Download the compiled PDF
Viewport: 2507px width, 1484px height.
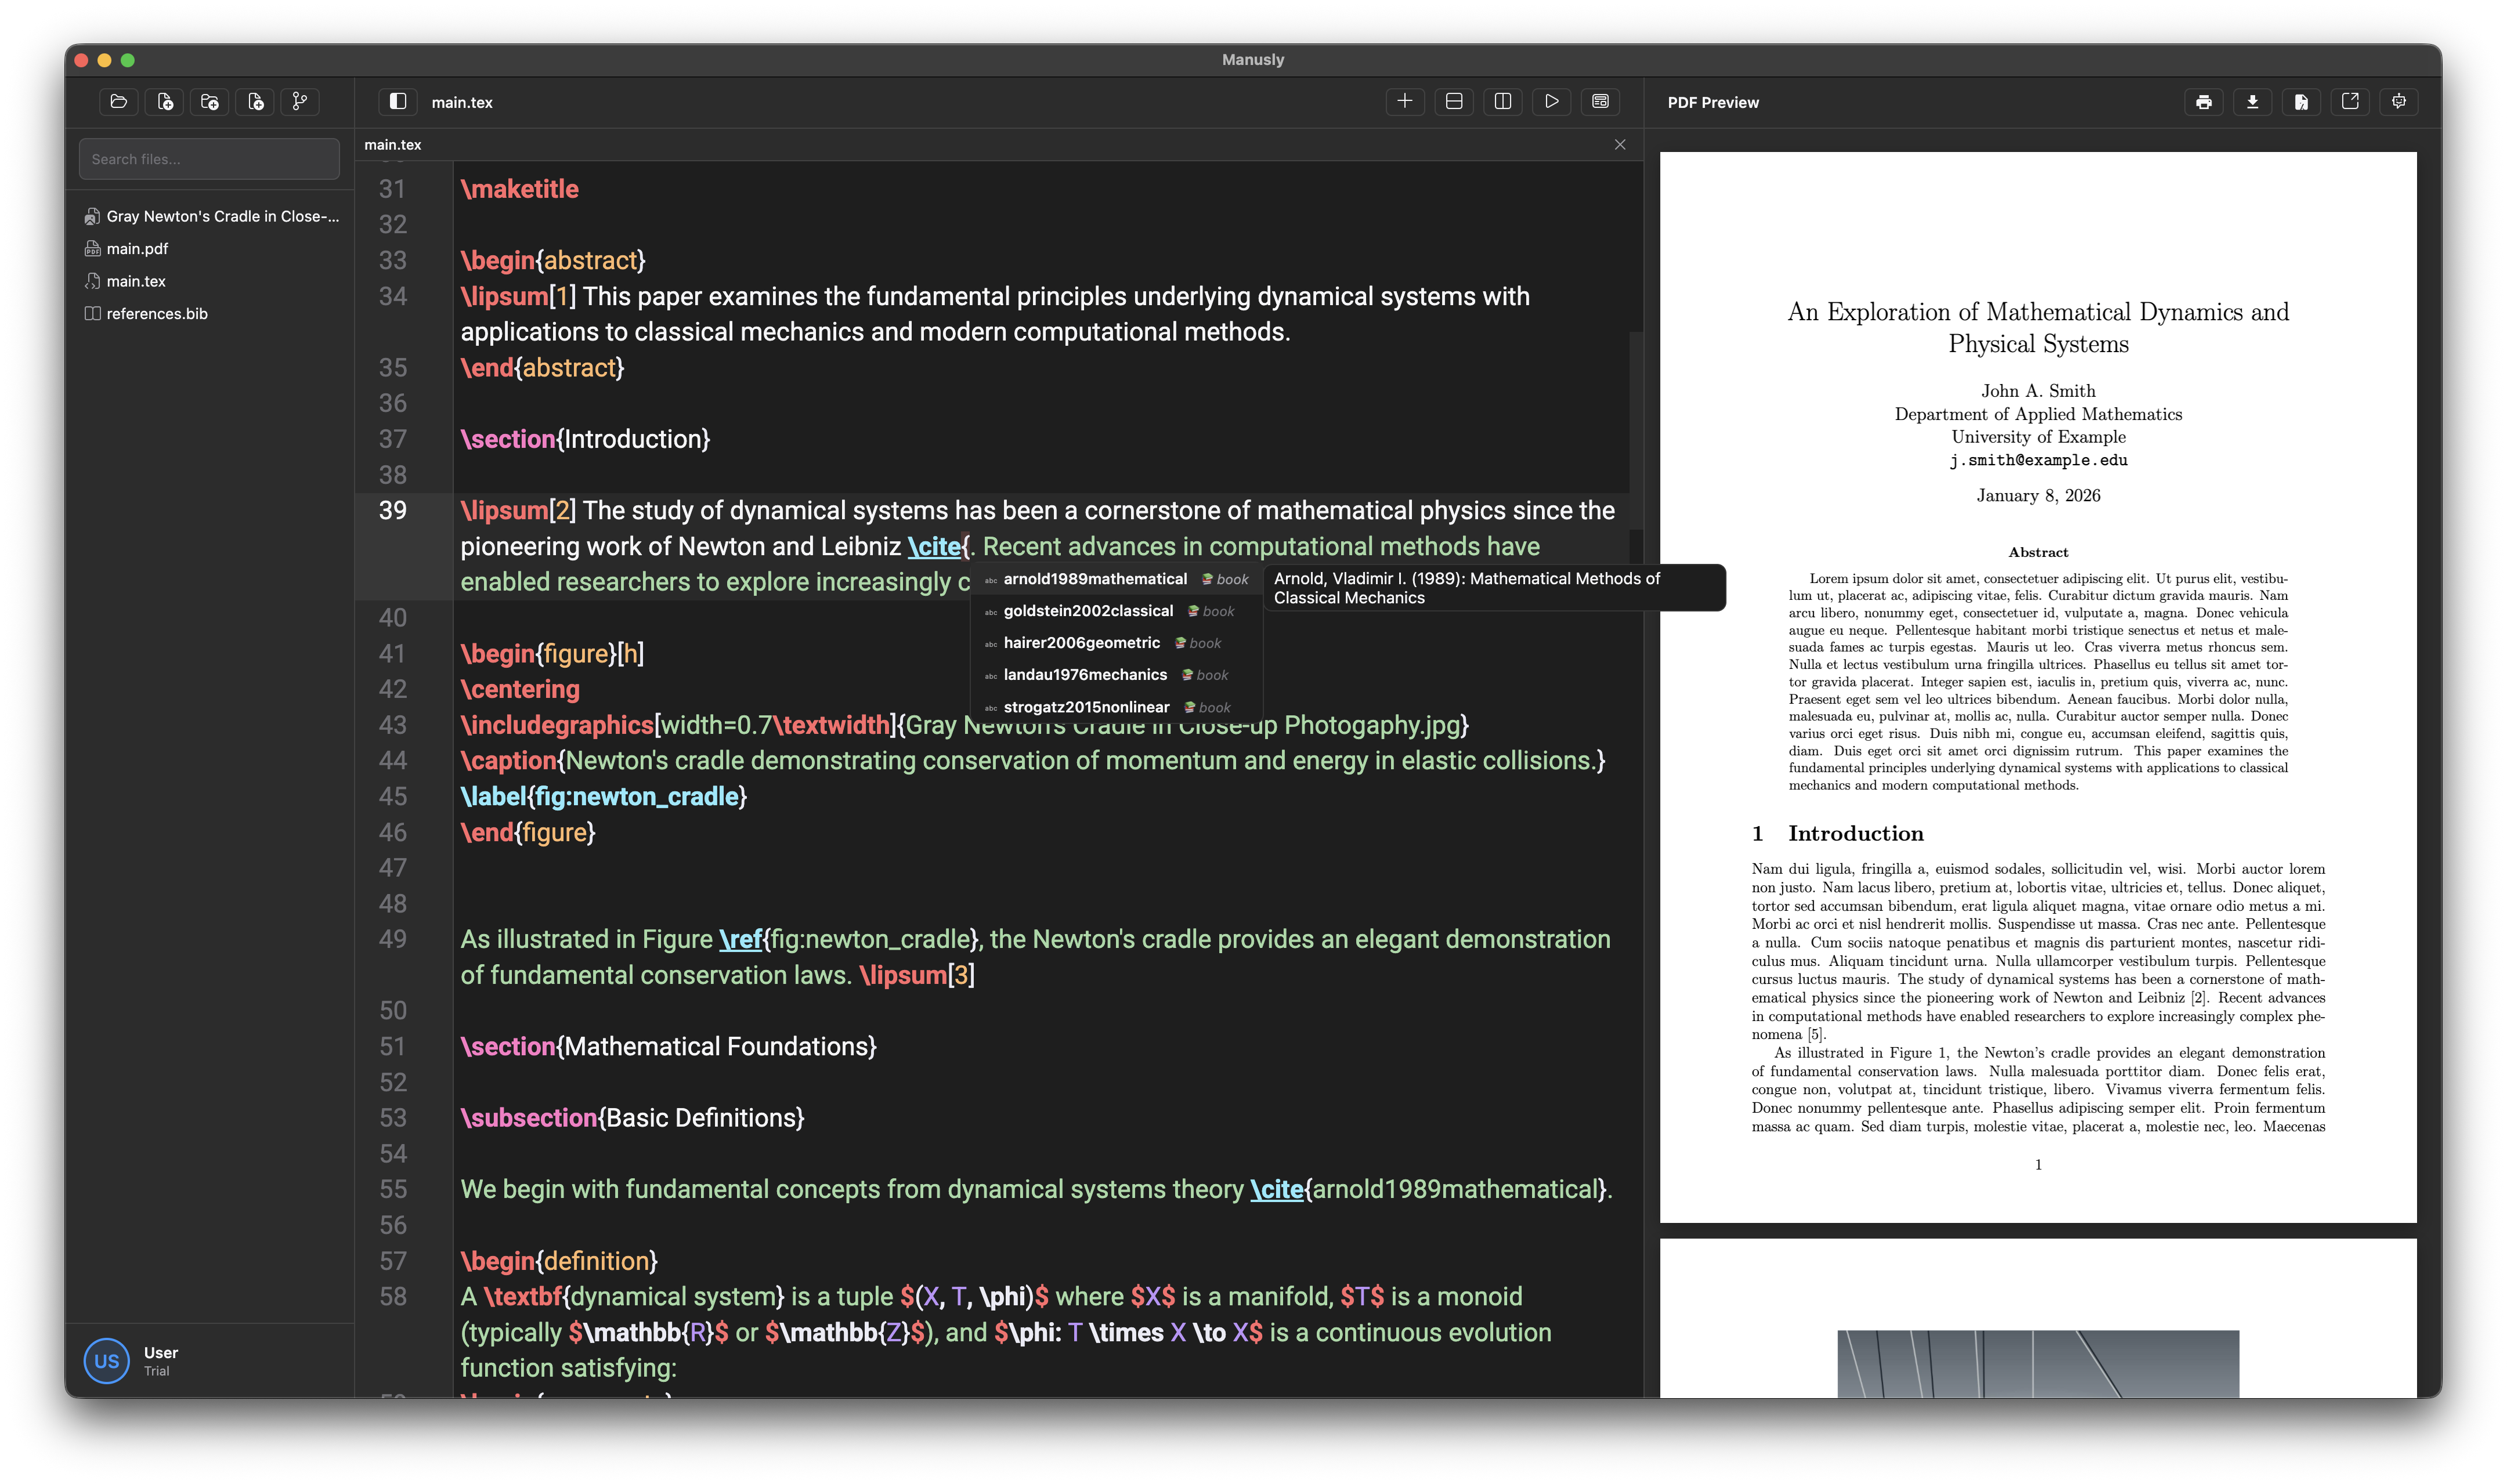(2252, 101)
